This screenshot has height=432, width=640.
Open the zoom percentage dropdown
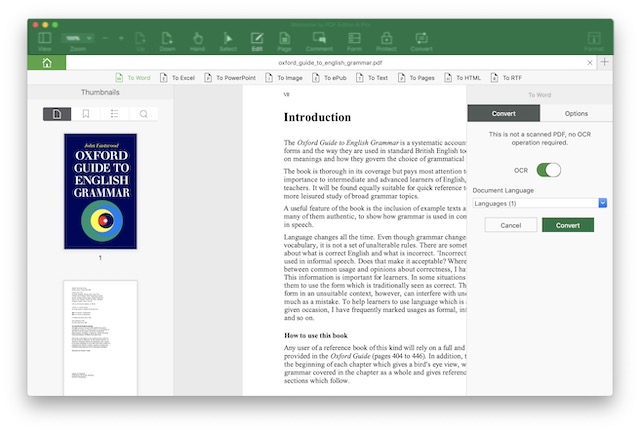[78, 38]
